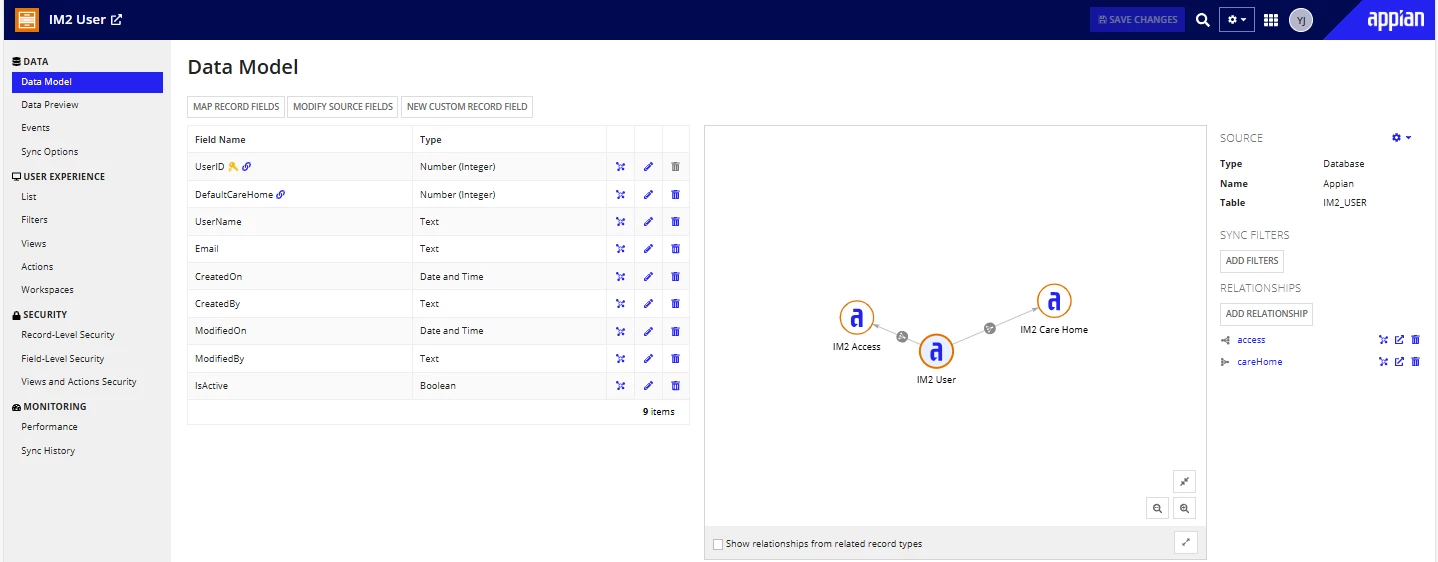Image resolution: width=1438 pixels, height=562 pixels.
Task: Delete the CreatedBy field
Action: [x=675, y=304]
